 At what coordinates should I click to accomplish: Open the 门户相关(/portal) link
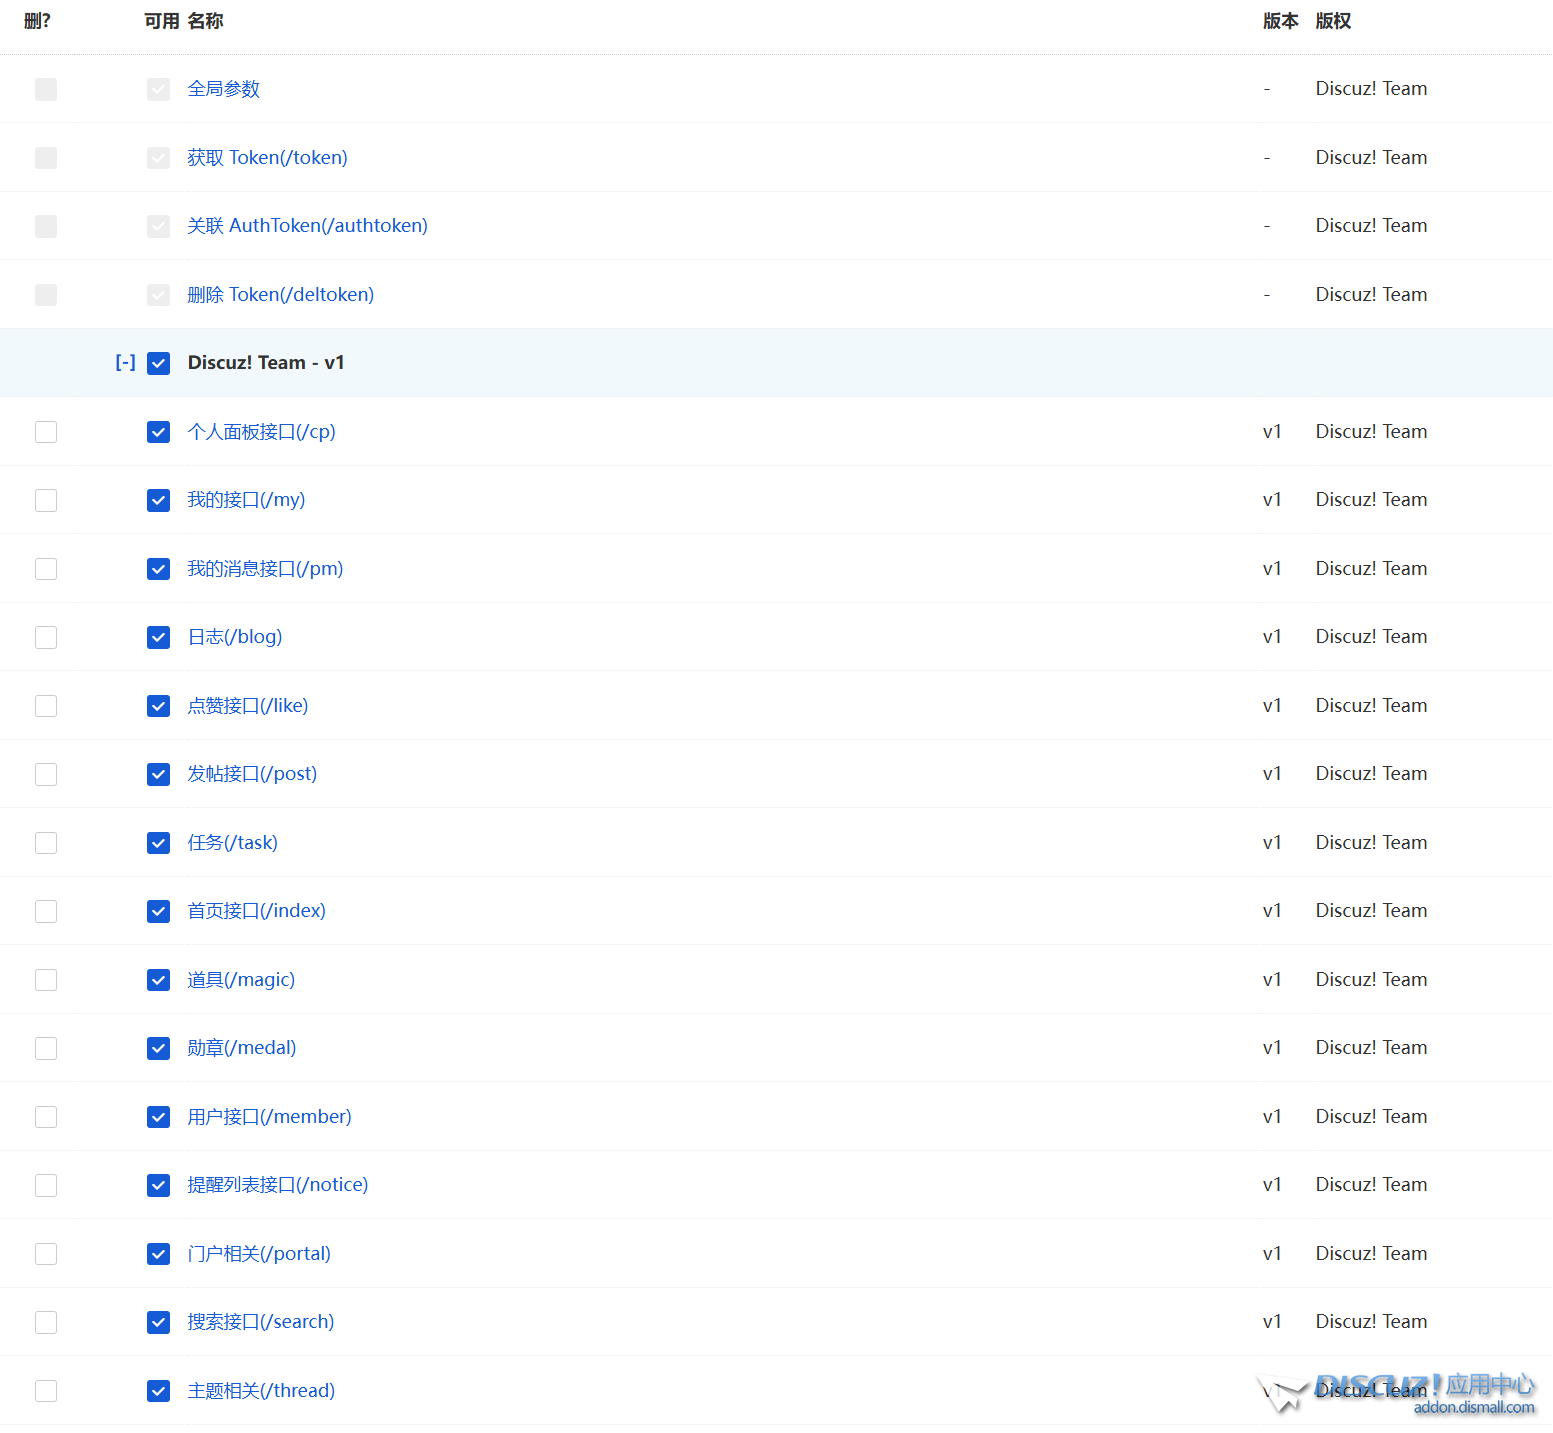tap(260, 1254)
